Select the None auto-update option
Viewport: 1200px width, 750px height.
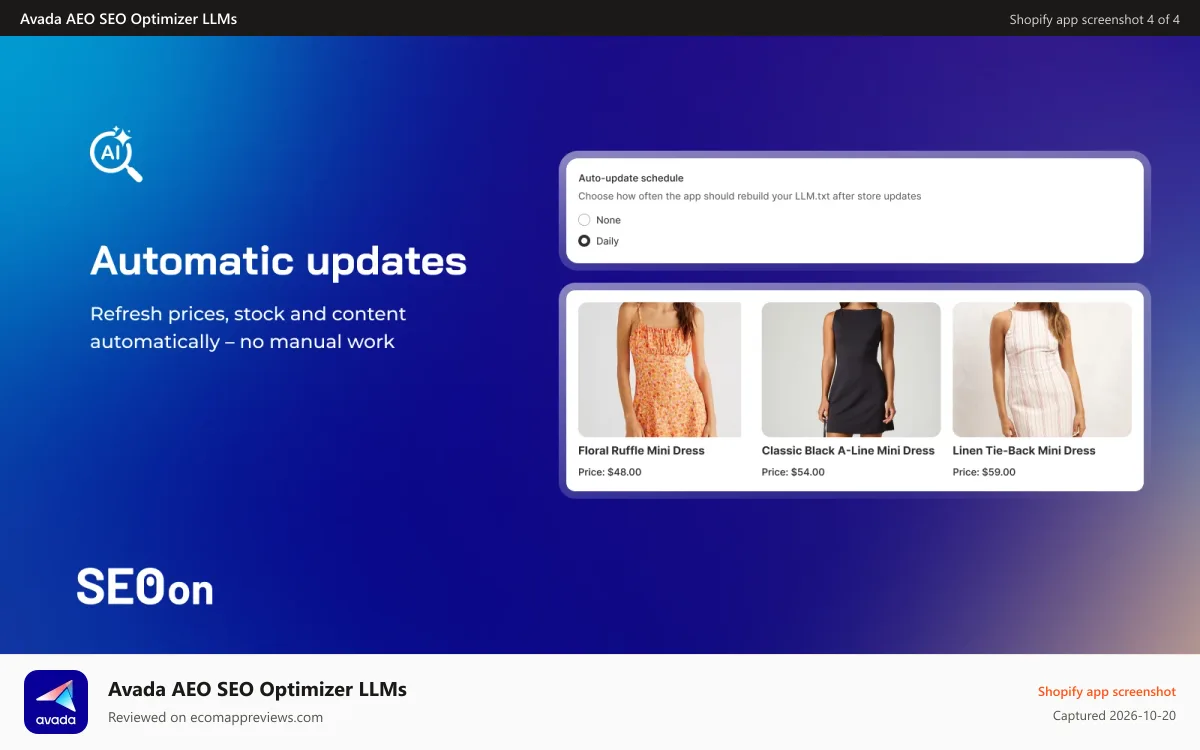point(584,220)
